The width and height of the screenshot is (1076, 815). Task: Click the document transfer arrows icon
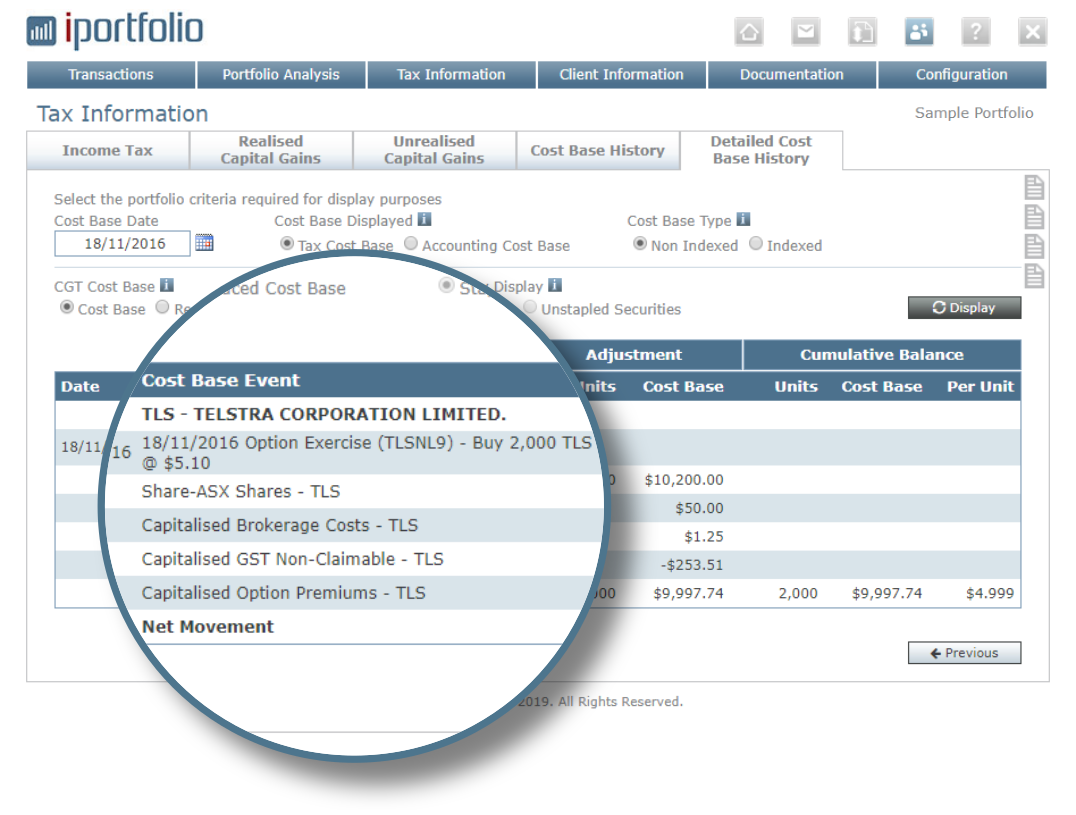pos(862,32)
